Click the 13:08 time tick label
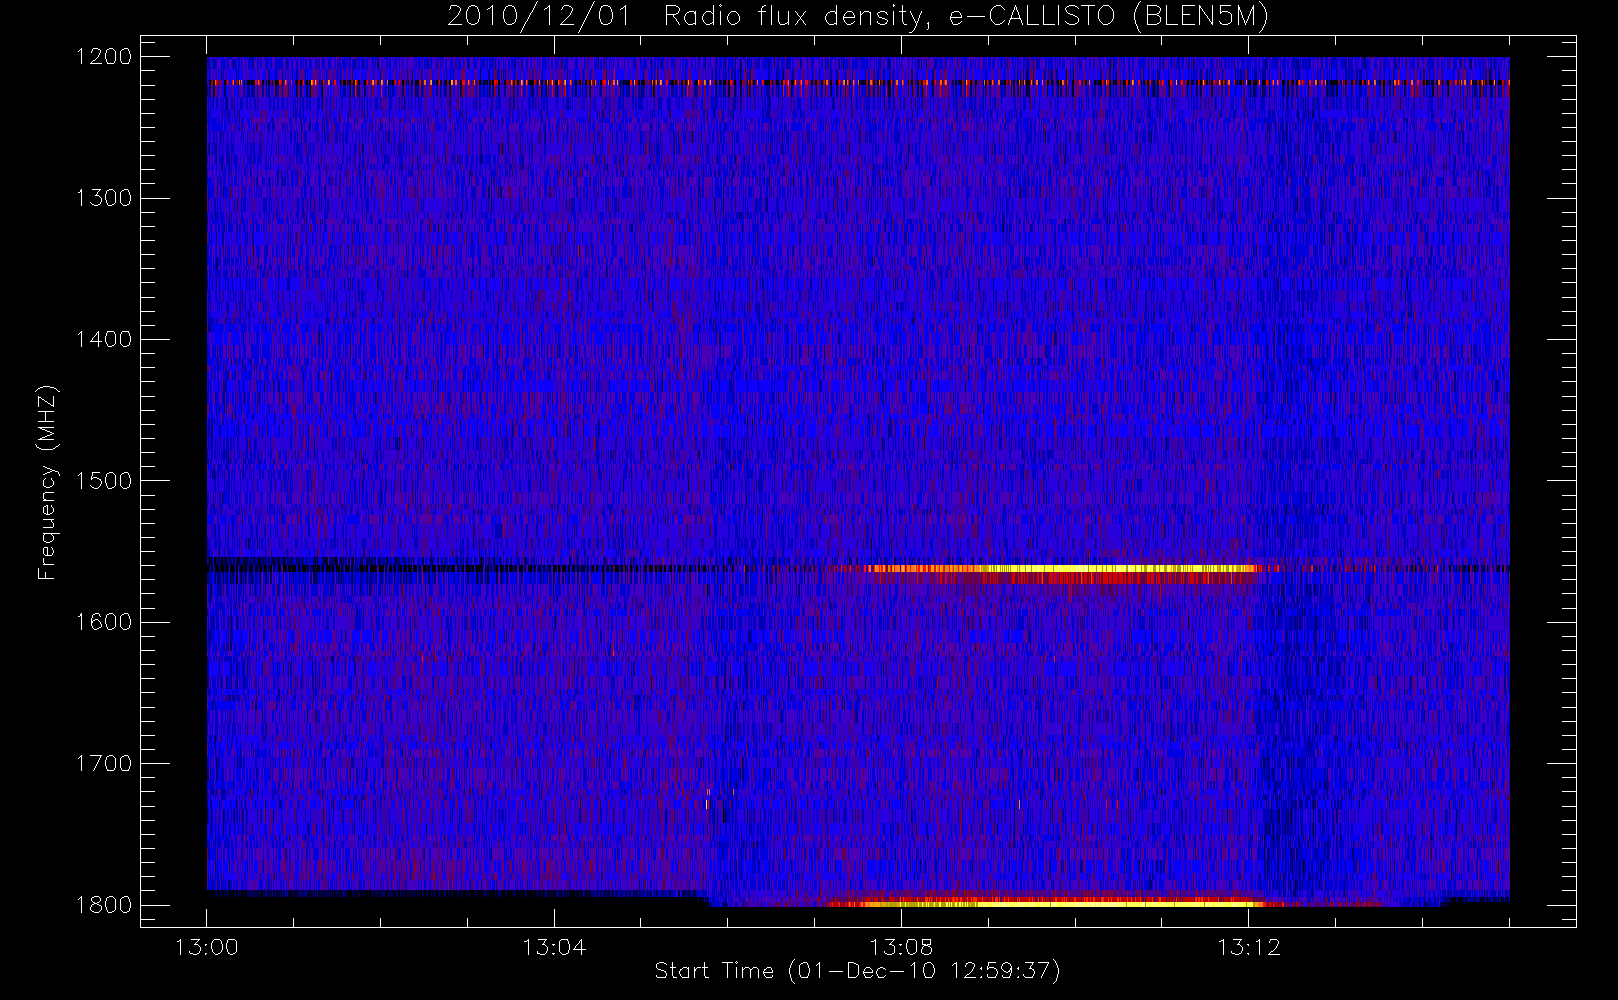The width and height of the screenshot is (1618, 1000). coord(901,946)
